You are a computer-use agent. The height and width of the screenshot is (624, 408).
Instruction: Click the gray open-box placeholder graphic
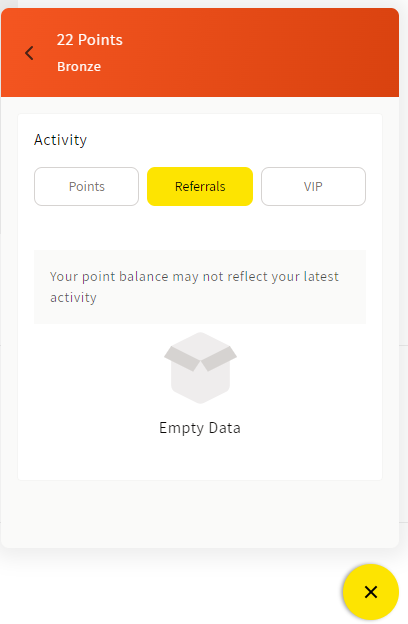click(x=201, y=368)
